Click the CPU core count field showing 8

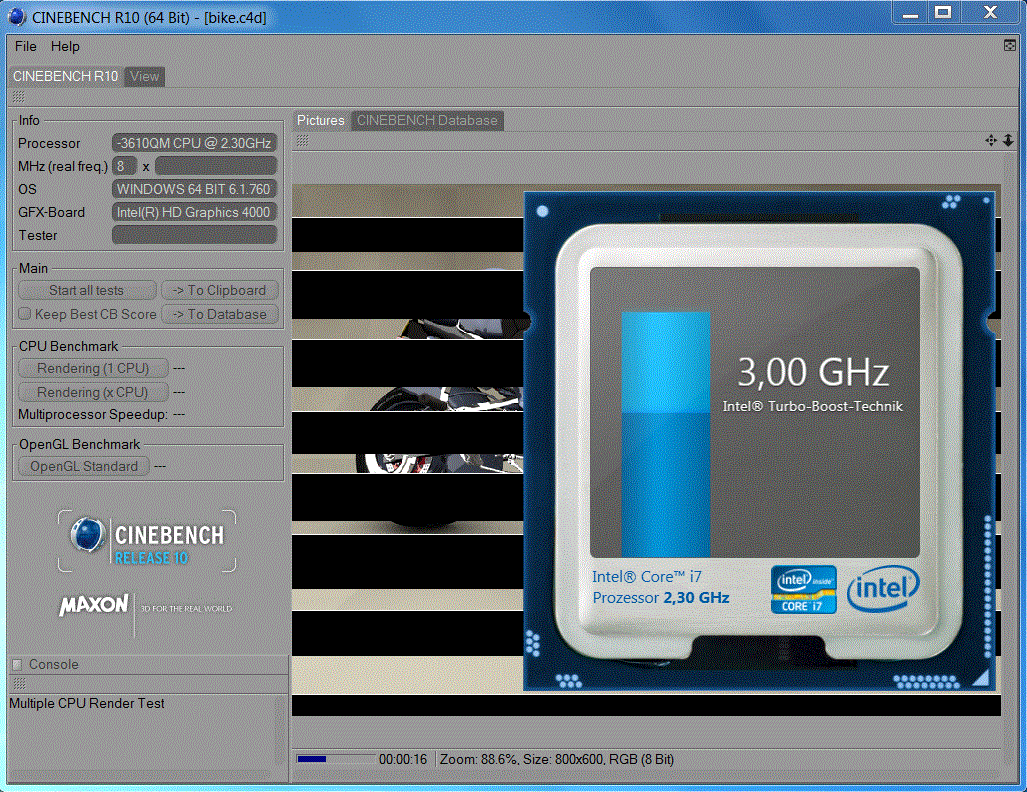124,166
